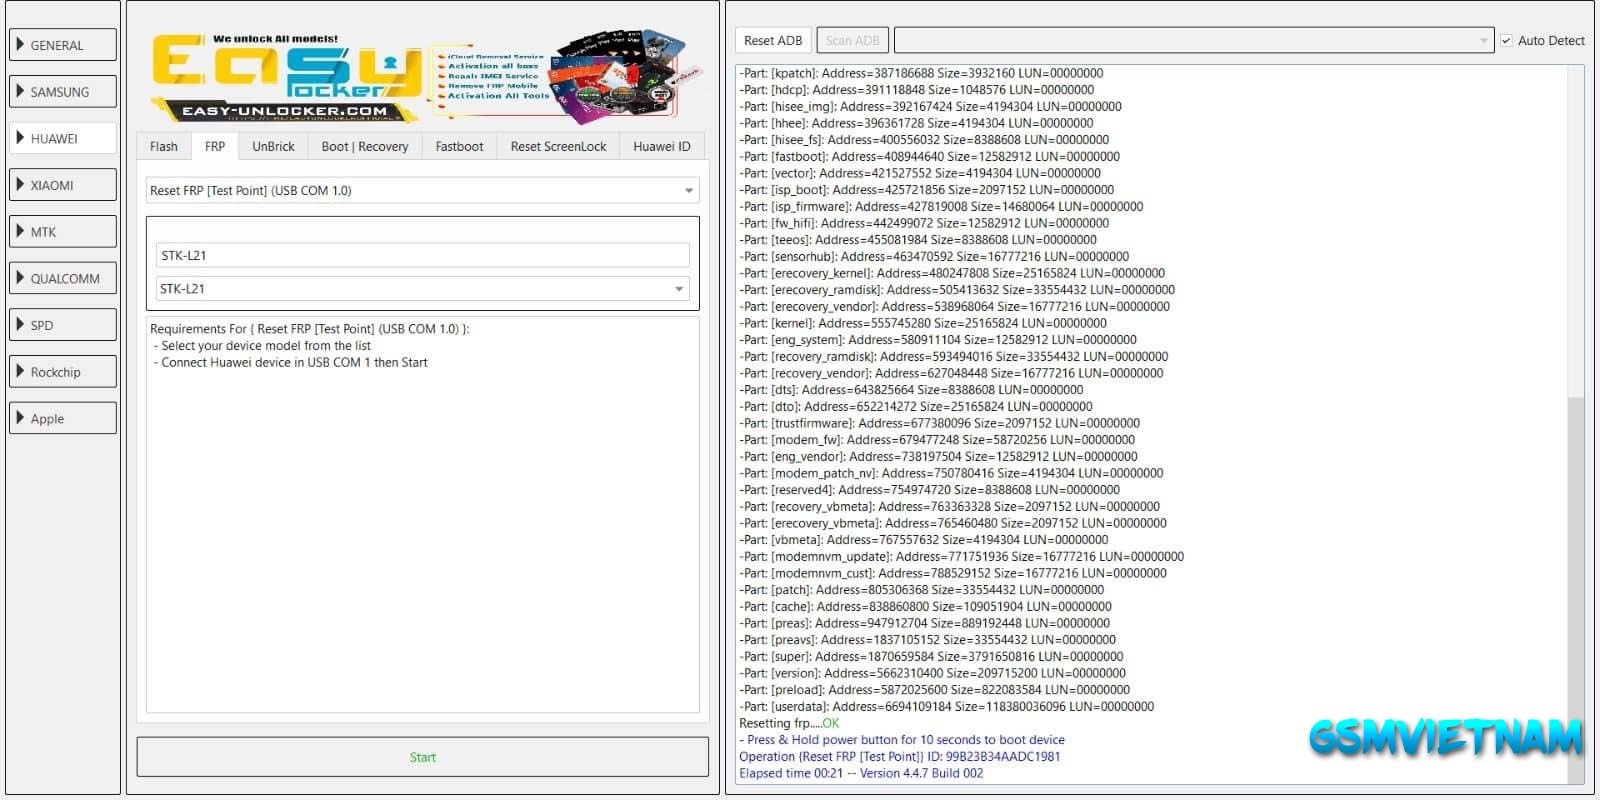This screenshot has height=800, width=1600.
Task: Expand the Apple sidebar category
Action: pos(63,418)
